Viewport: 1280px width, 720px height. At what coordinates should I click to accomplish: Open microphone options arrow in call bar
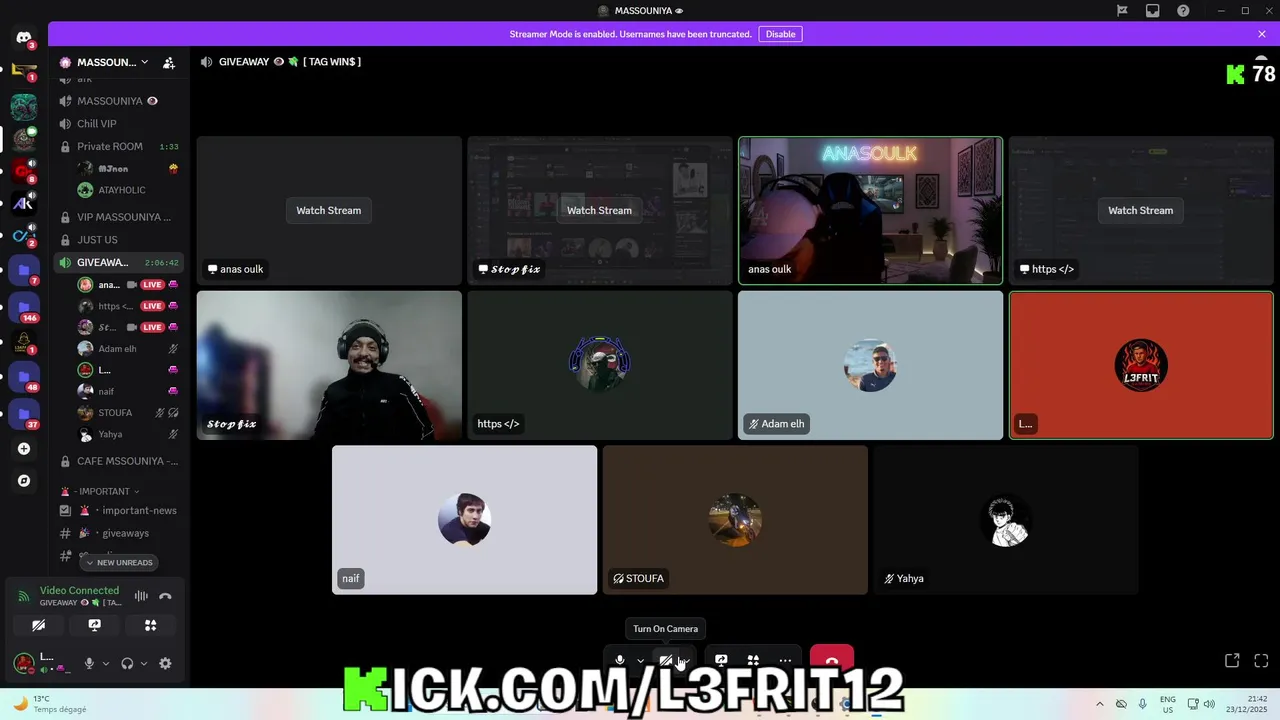point(640,660)
